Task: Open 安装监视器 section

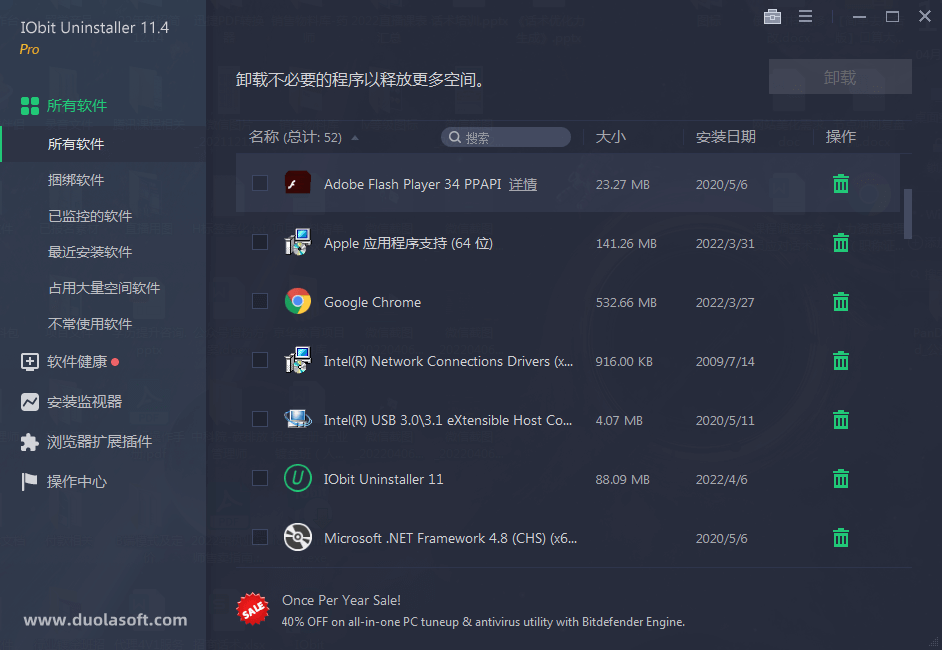Action: 85,402
